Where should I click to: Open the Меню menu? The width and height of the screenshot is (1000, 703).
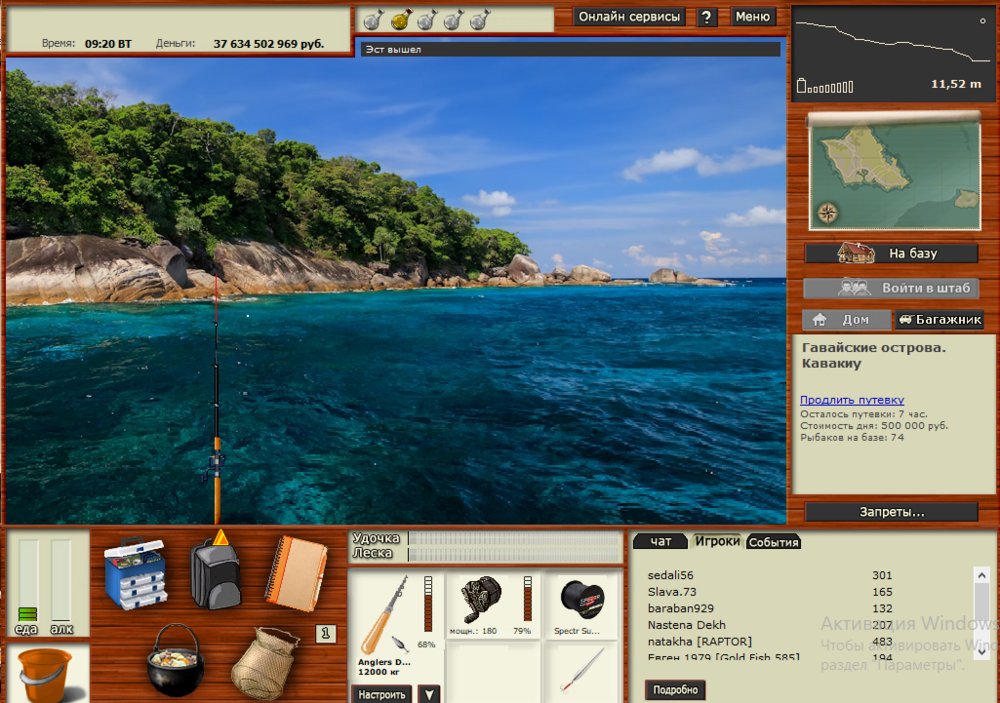coord(753,17)
